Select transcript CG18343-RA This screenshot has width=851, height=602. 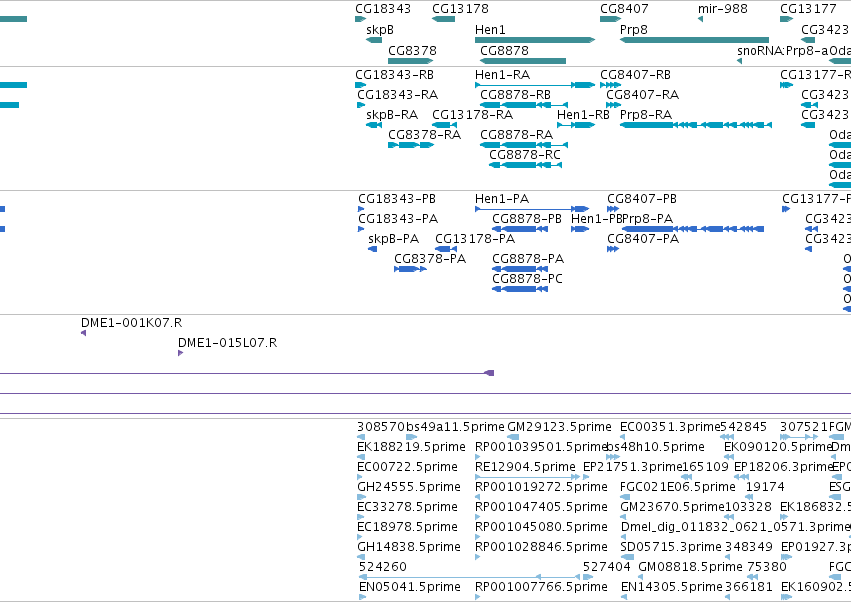click(x=397, y=94)
